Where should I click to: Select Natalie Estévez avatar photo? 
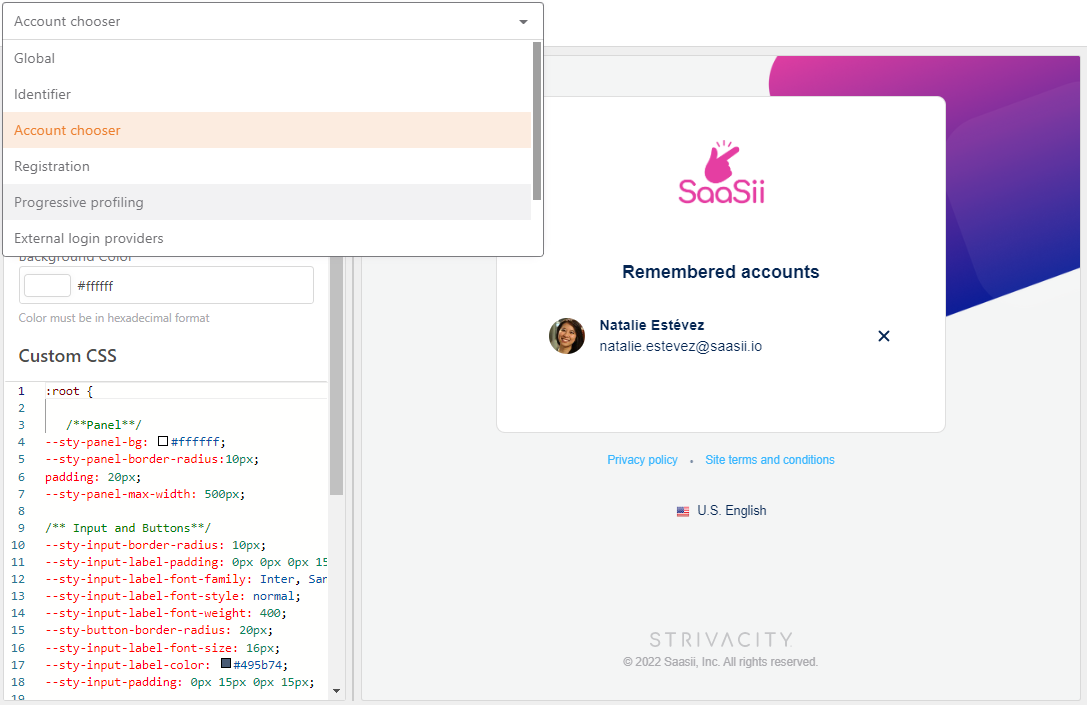click(567, 336)
